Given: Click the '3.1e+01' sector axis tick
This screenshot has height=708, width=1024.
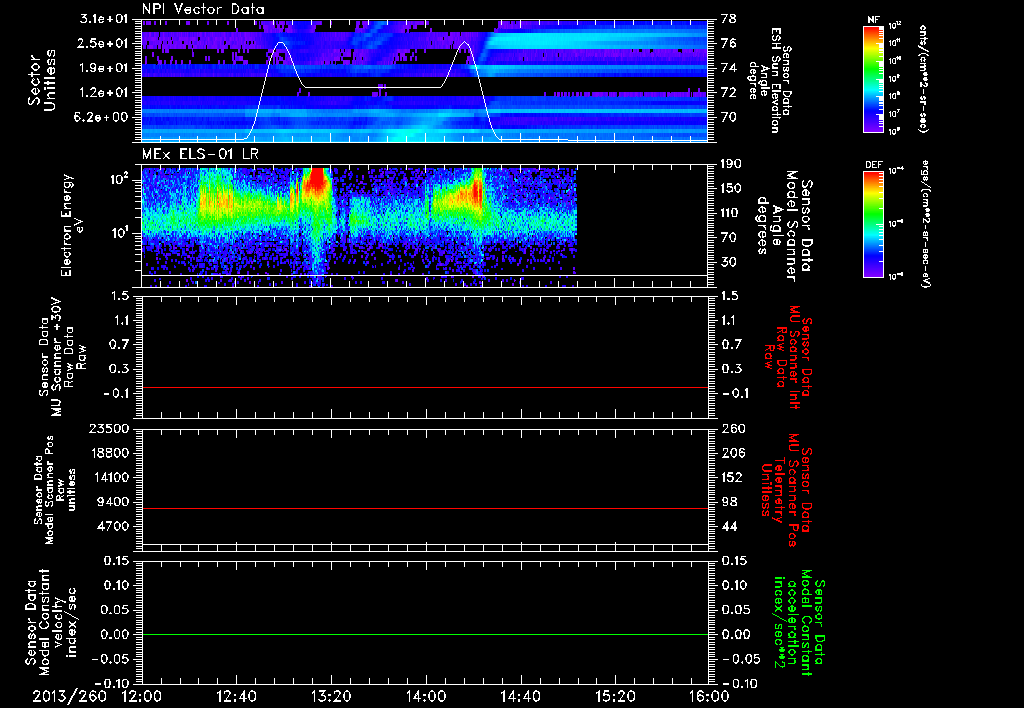Looking at the screenshot, I should pyautogui.click(x=104, y=18).
